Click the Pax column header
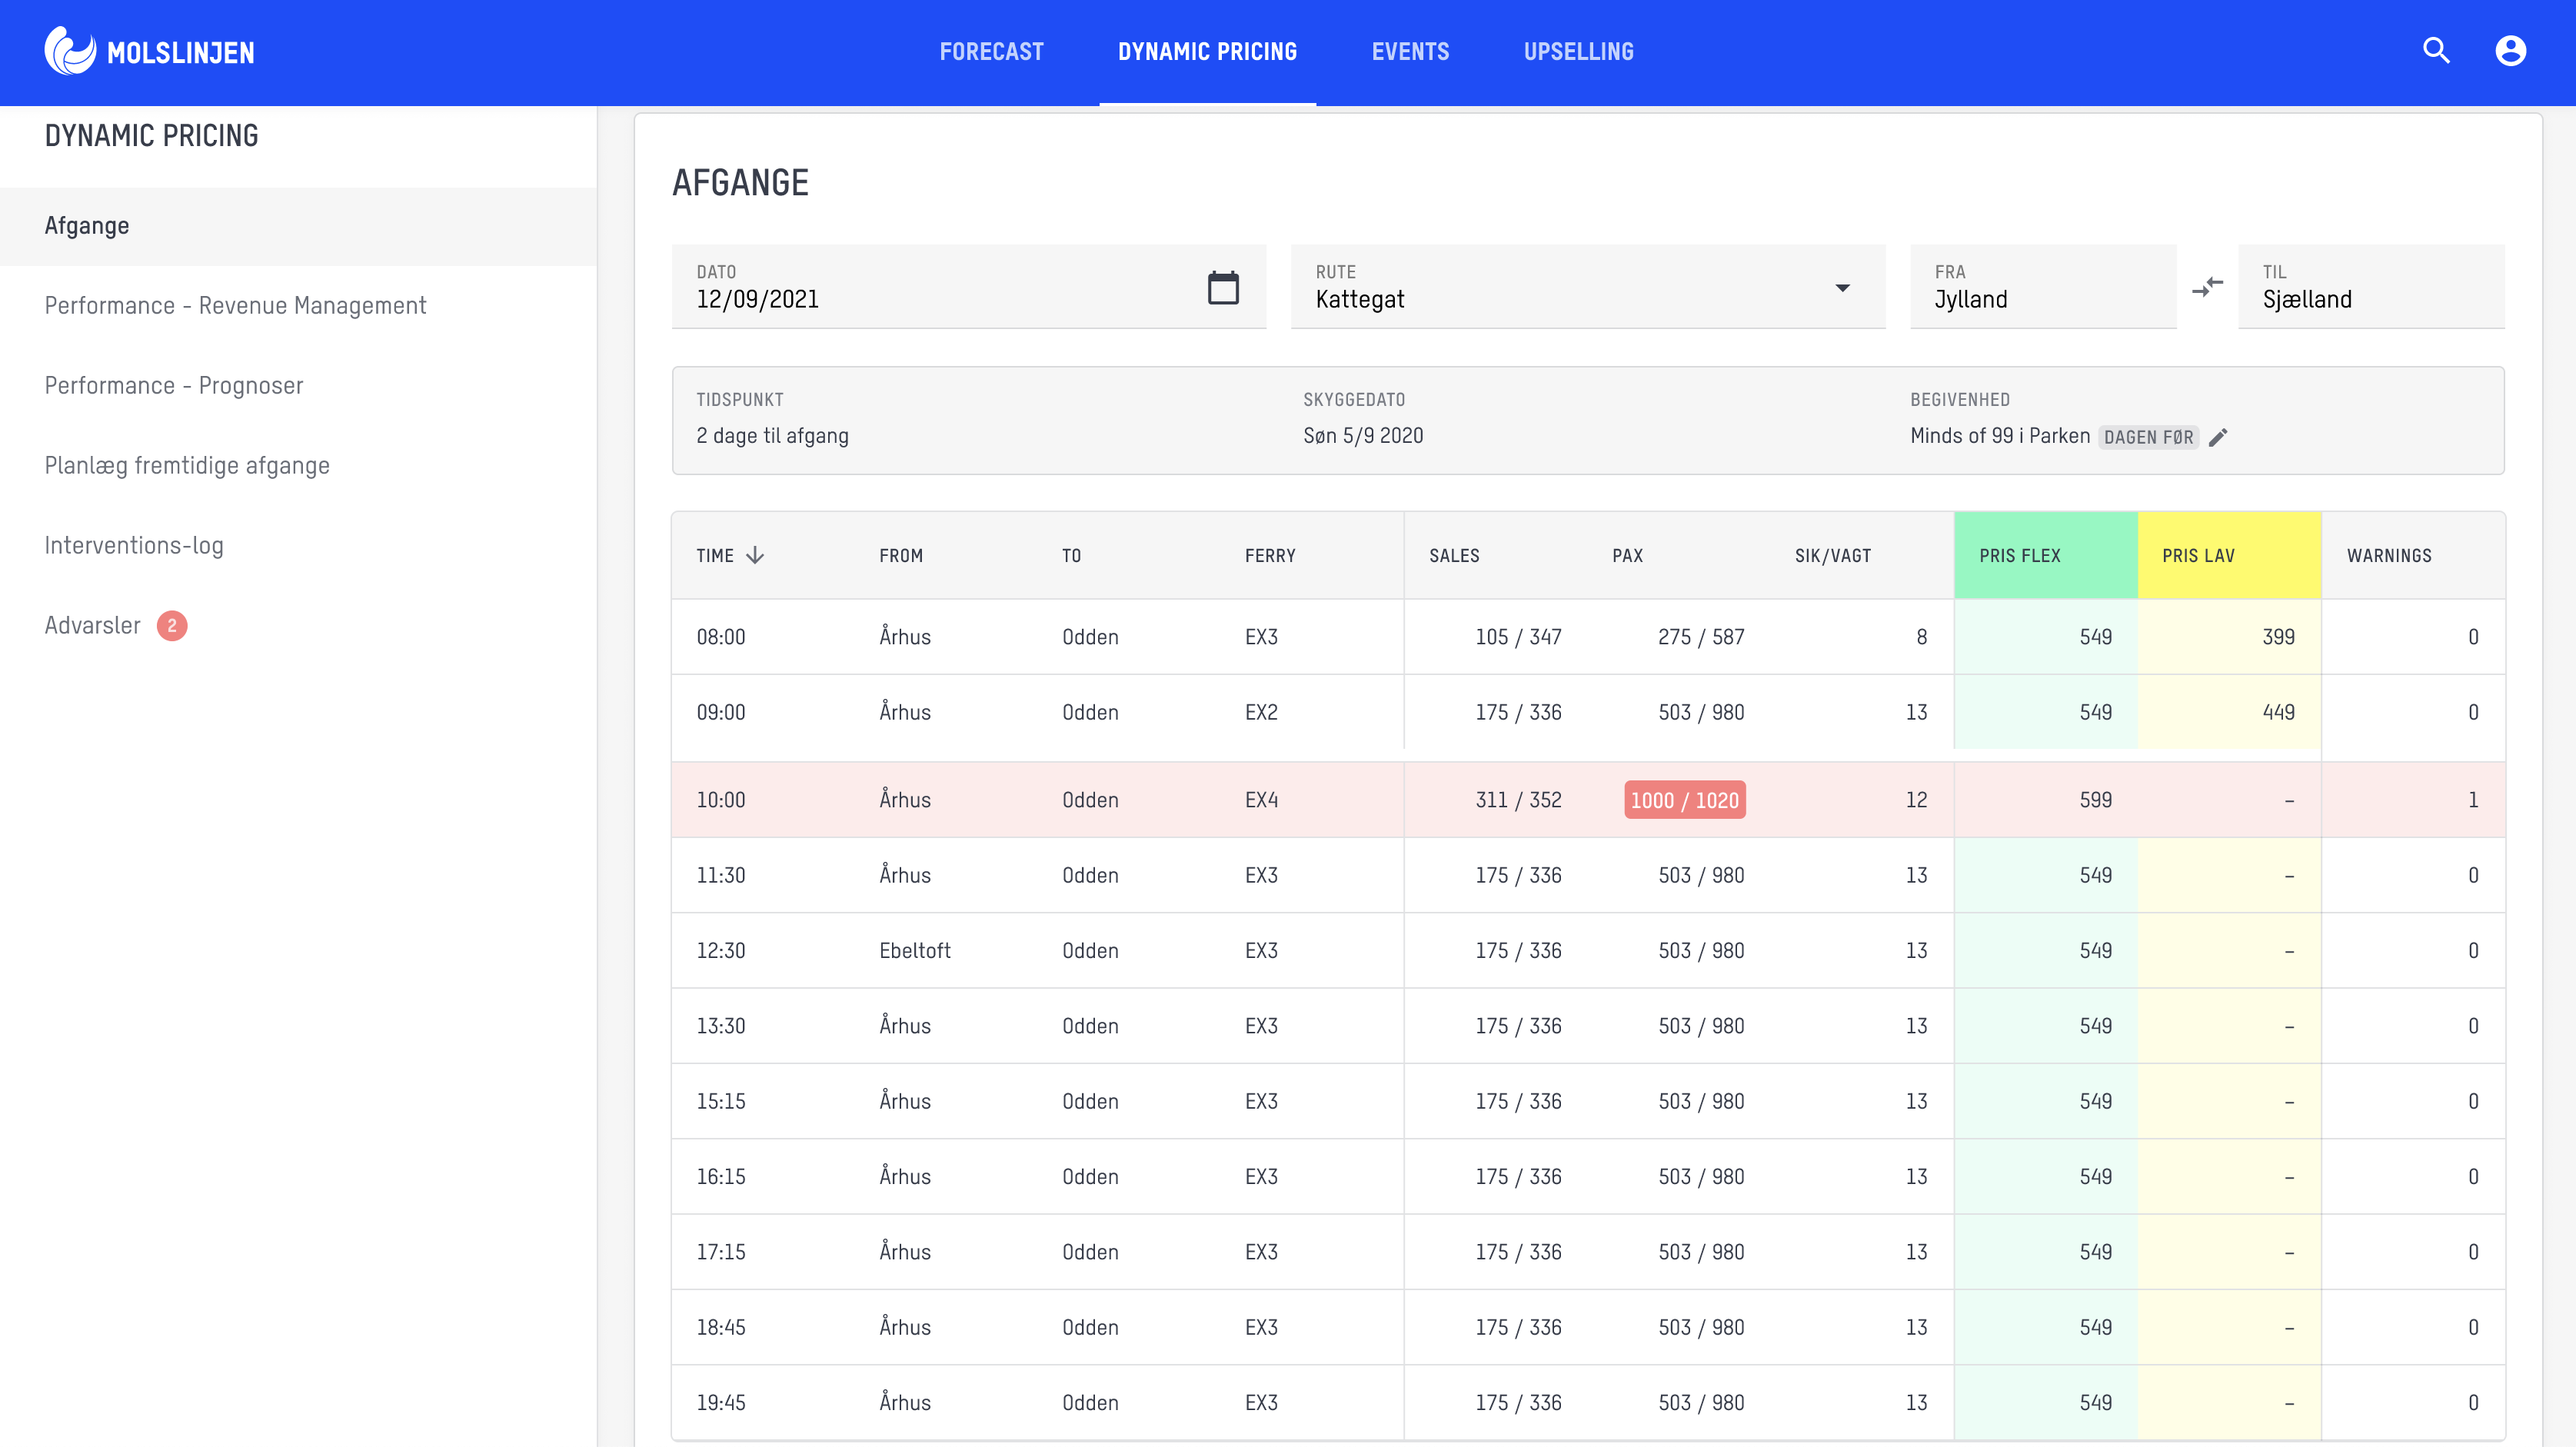Image resolution: width=2576 pixels, height=1447 pixels. coord(1627,555)
